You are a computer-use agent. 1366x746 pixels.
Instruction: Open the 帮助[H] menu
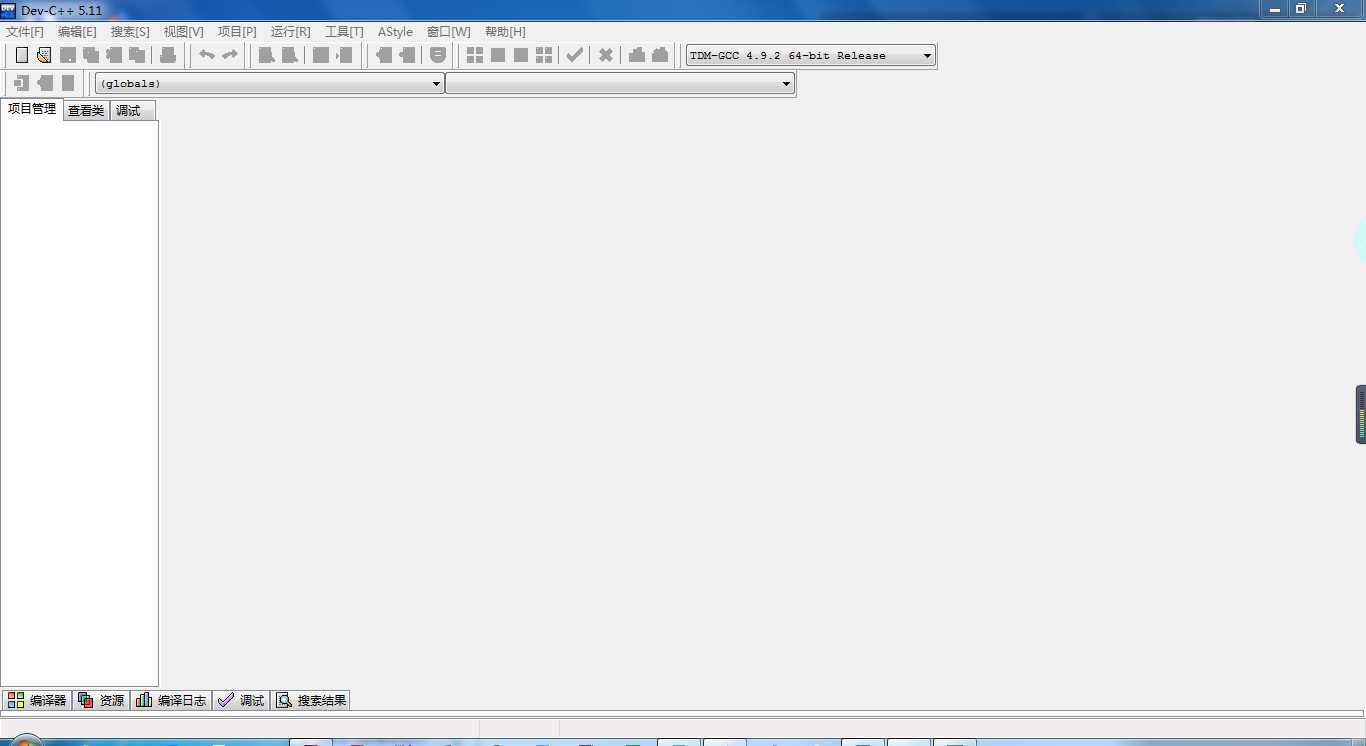tap(505, 32)
